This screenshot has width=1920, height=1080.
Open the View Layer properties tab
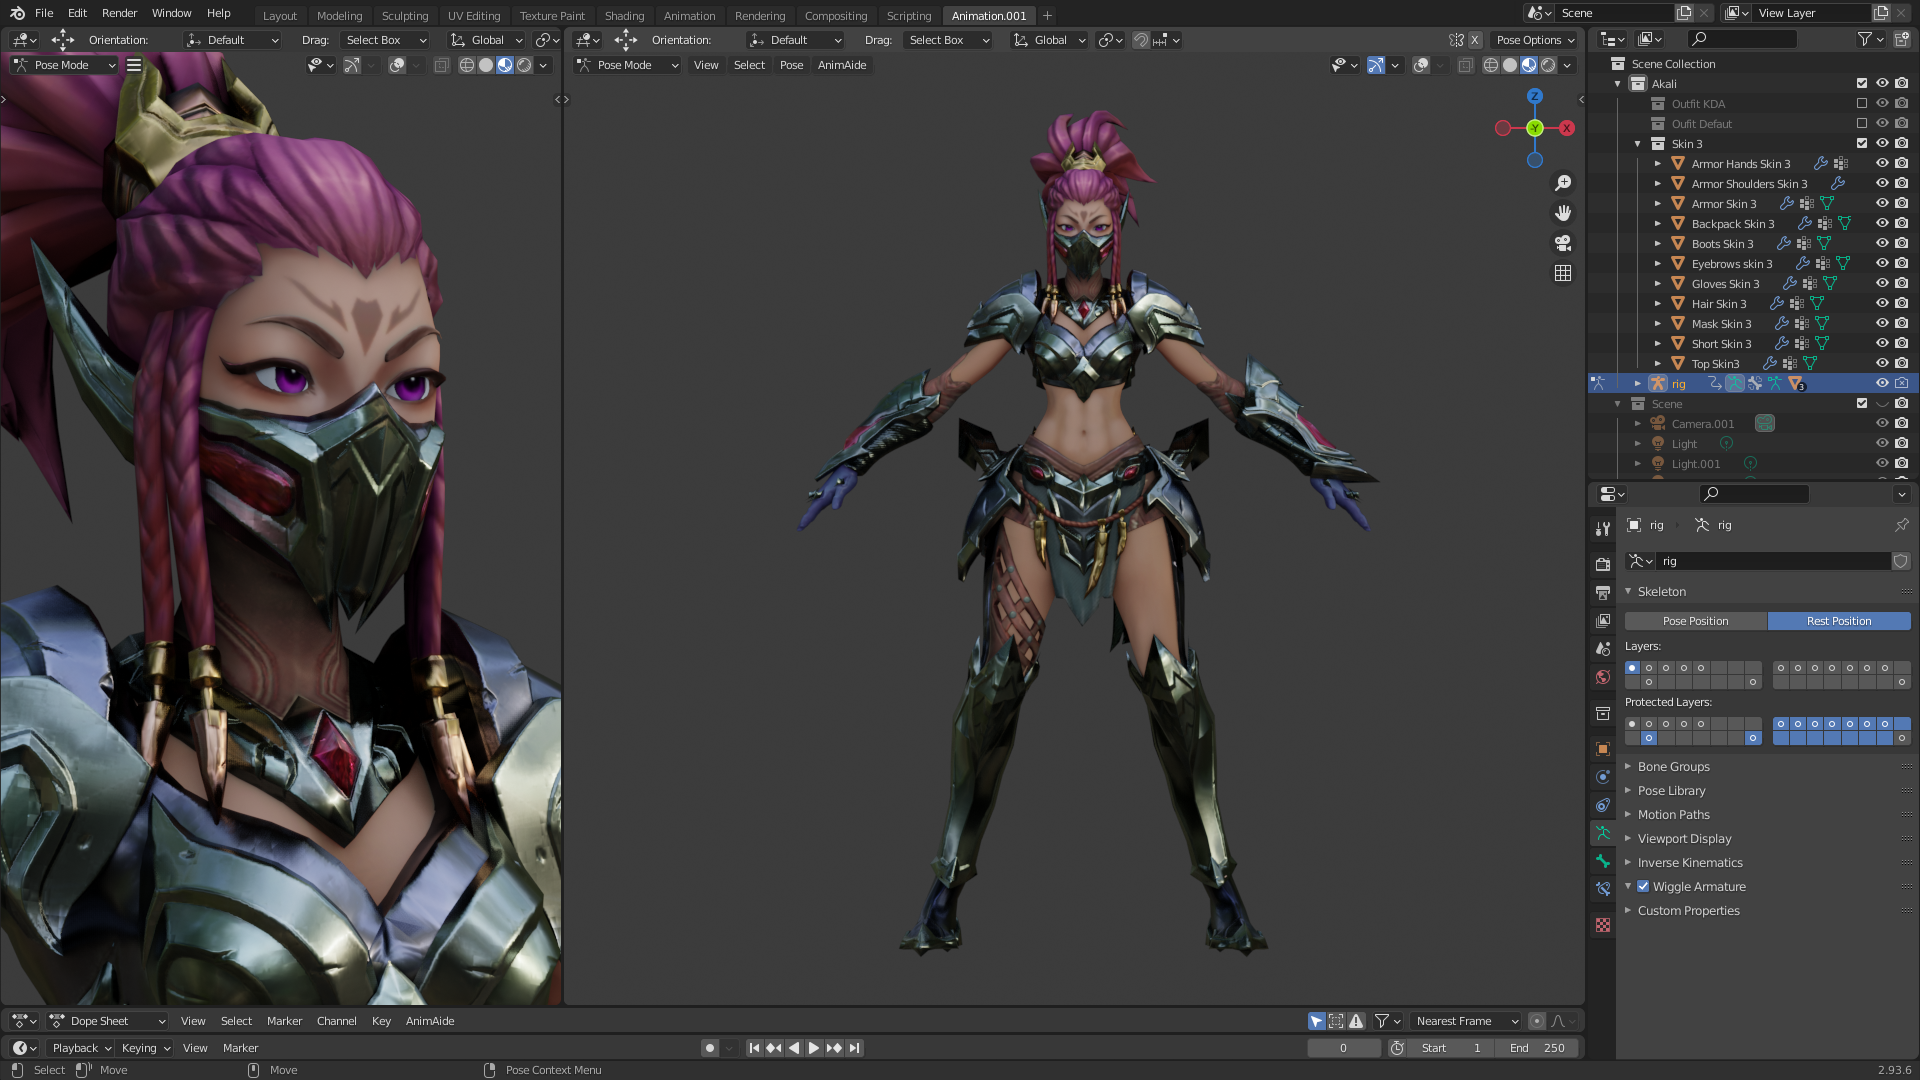[1603, 620]
